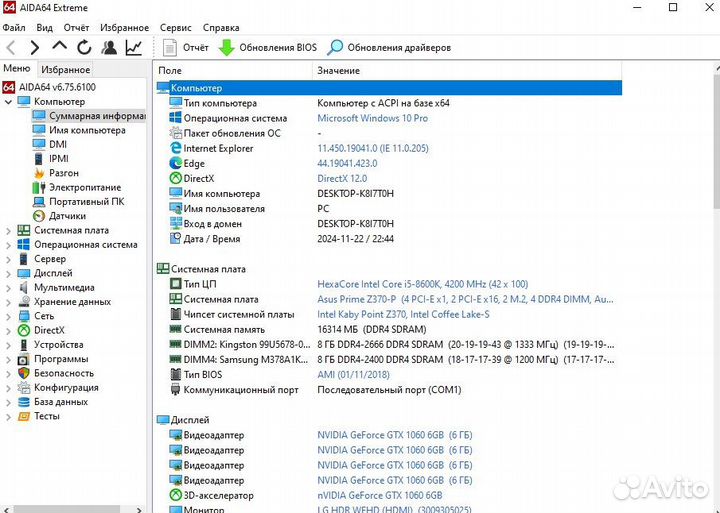
Task: Click Обновления BIOS green arrow button
Action: [267, 47]
